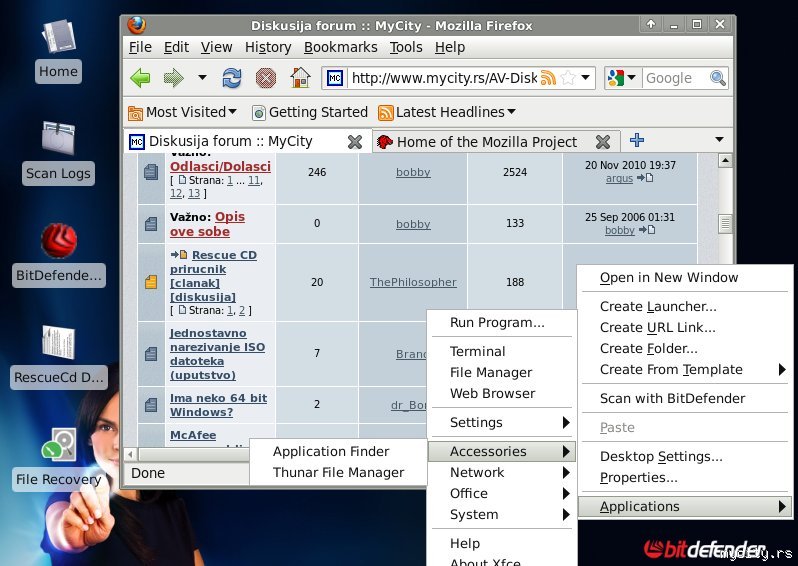Expand the Create From Template submenu
The image size is (798, 566).
[x=686, y=370]
